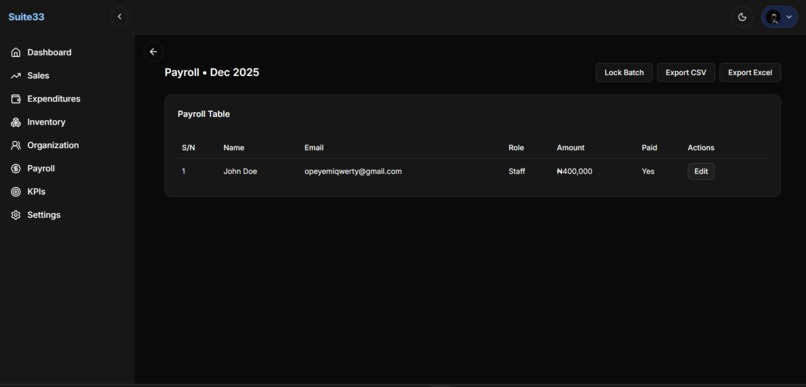This screenshot has width=806, height=387.
Task: Click the Yes paid status cell
Action: 648,172
